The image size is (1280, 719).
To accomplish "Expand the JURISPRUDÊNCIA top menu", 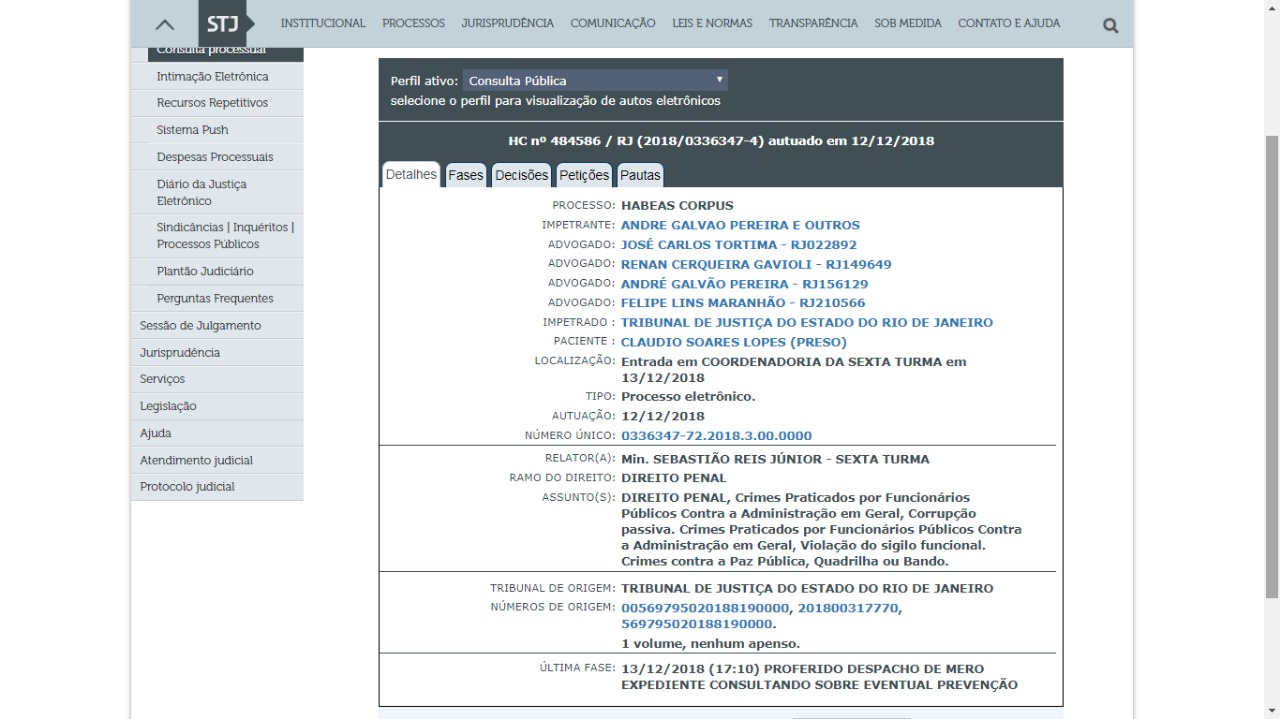I will click(508, 23).
